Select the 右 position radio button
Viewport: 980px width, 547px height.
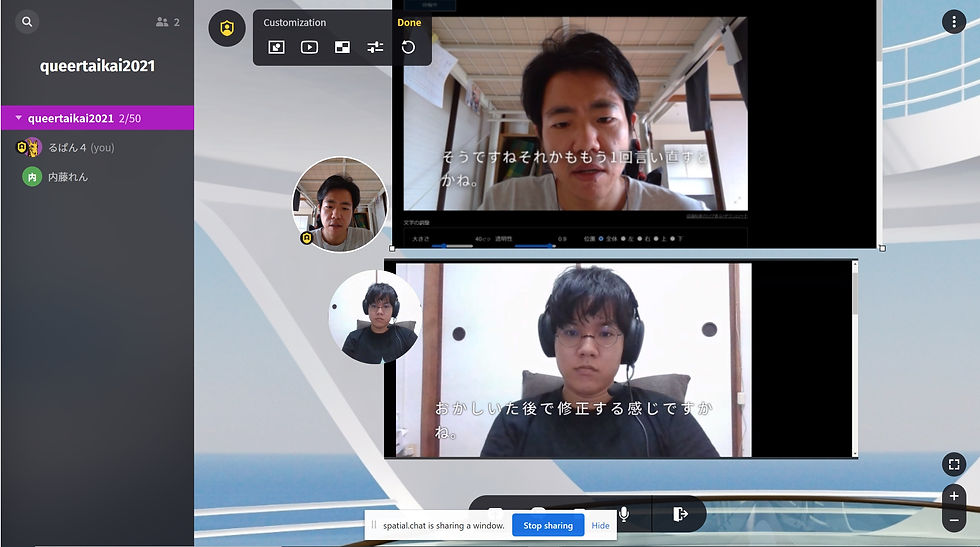pyautogui.click(x=639, y=239)
